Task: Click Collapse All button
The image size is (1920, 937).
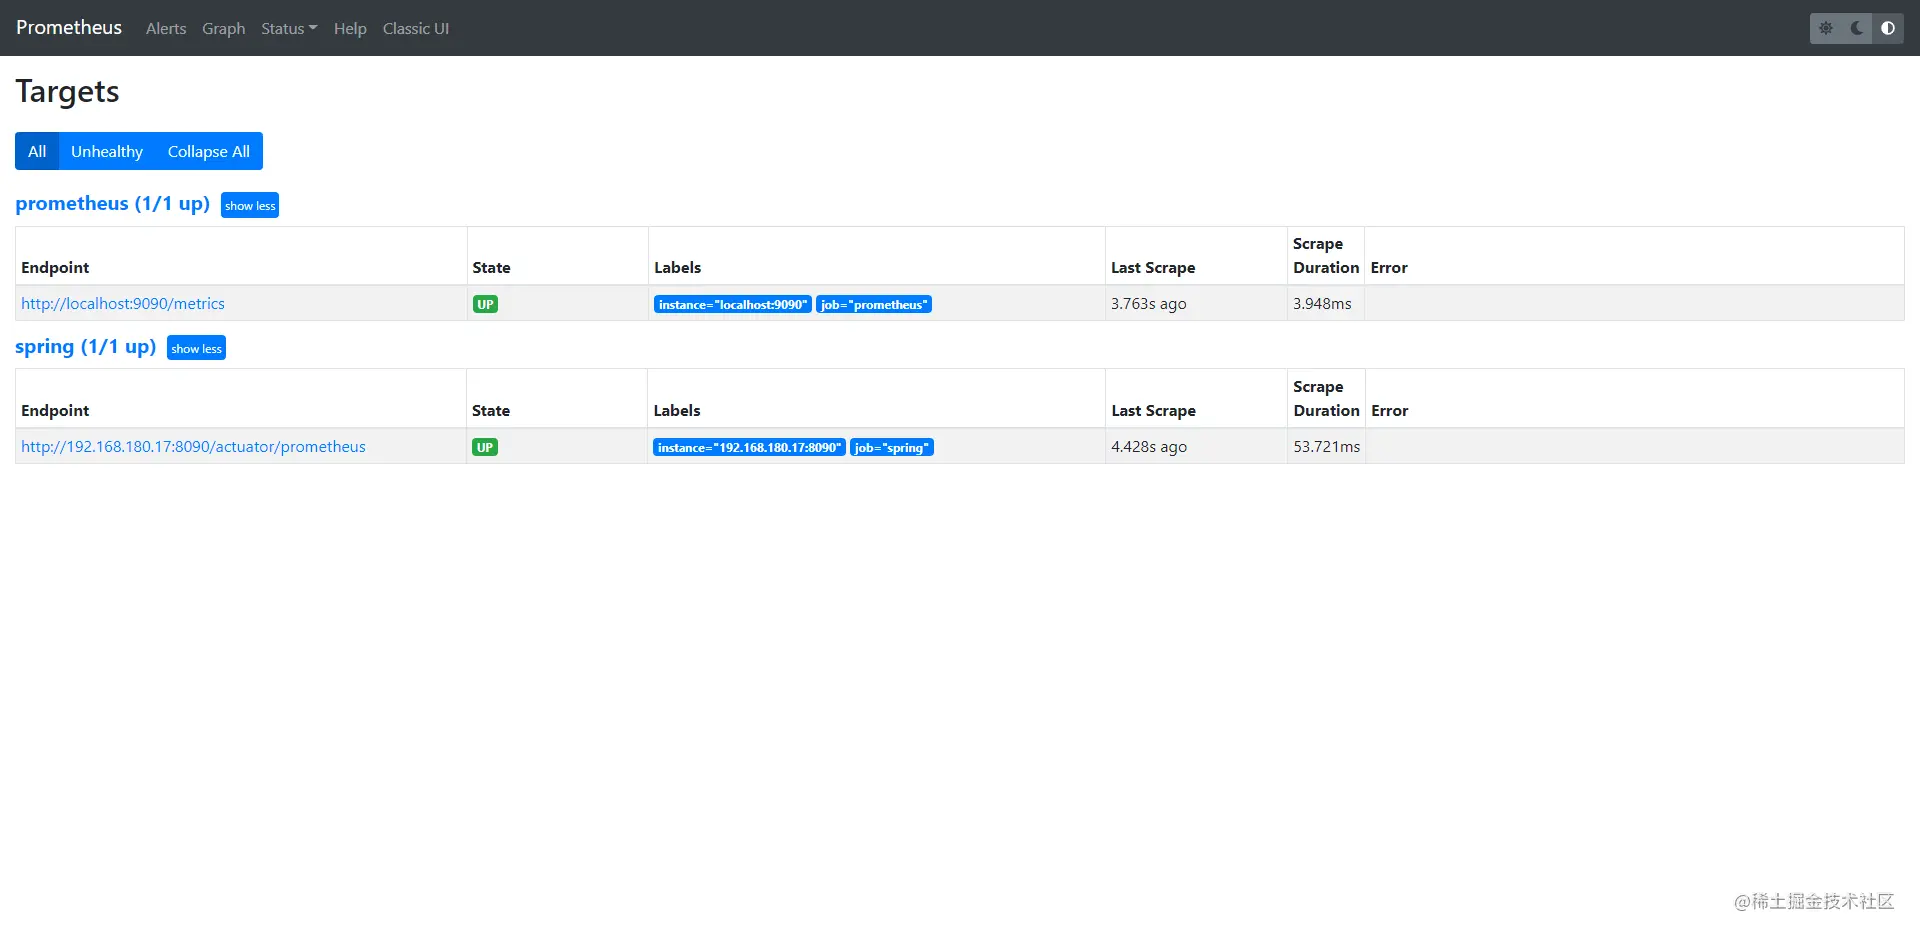Action: pyautogui.click(x=209, y=151)
